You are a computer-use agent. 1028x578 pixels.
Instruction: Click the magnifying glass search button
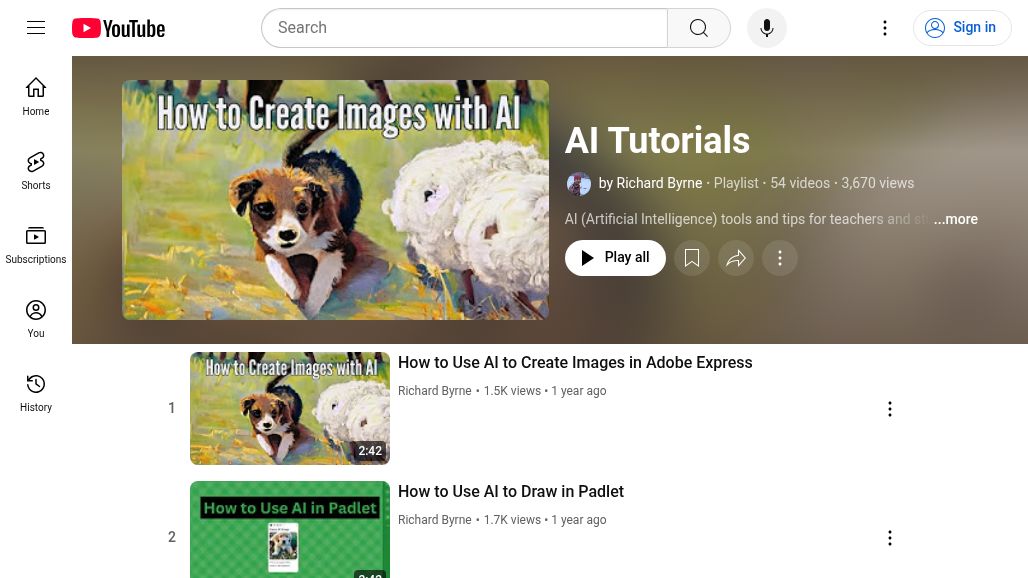tap(699, 28)
